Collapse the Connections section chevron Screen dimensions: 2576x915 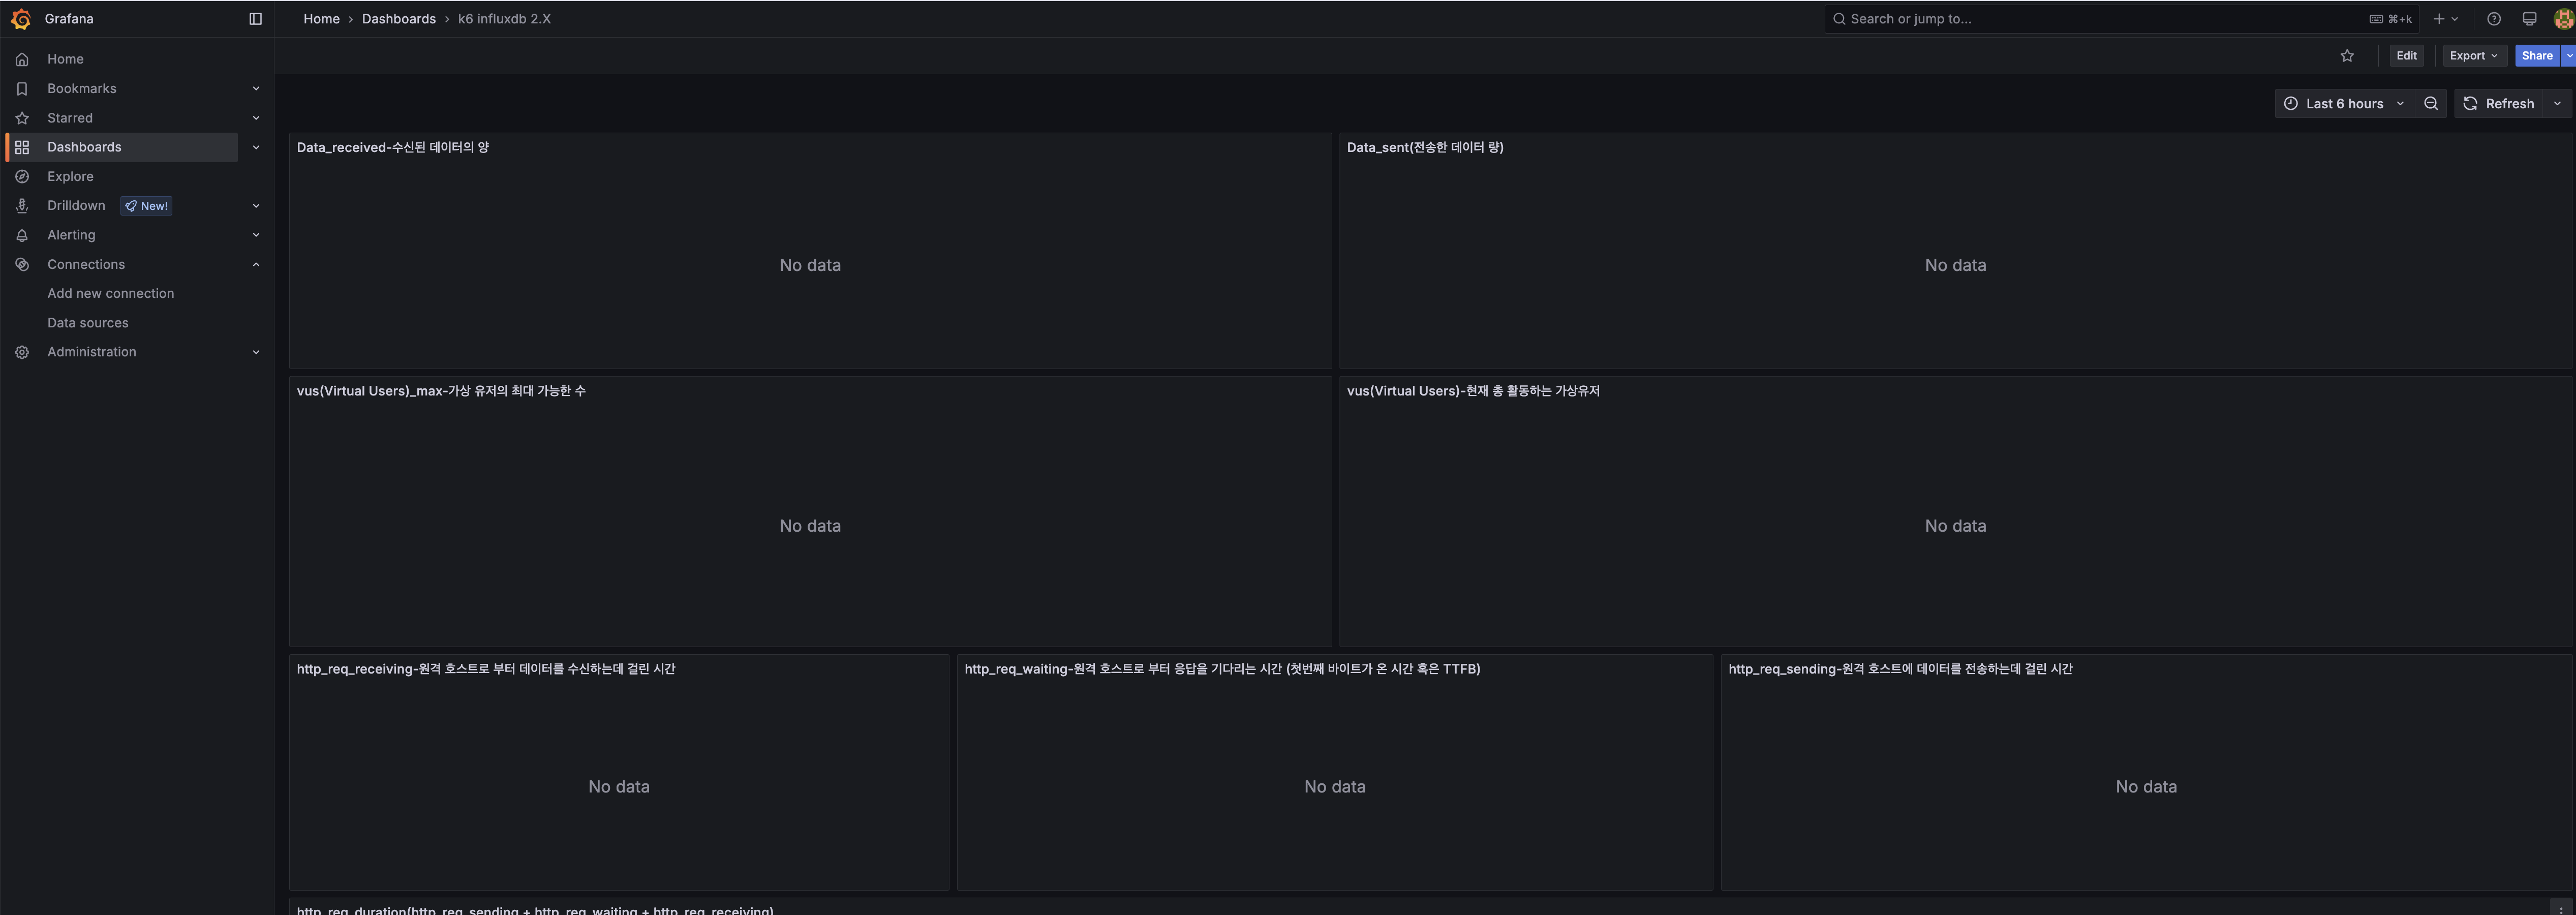pyautogui.click(x=256, y=264)
